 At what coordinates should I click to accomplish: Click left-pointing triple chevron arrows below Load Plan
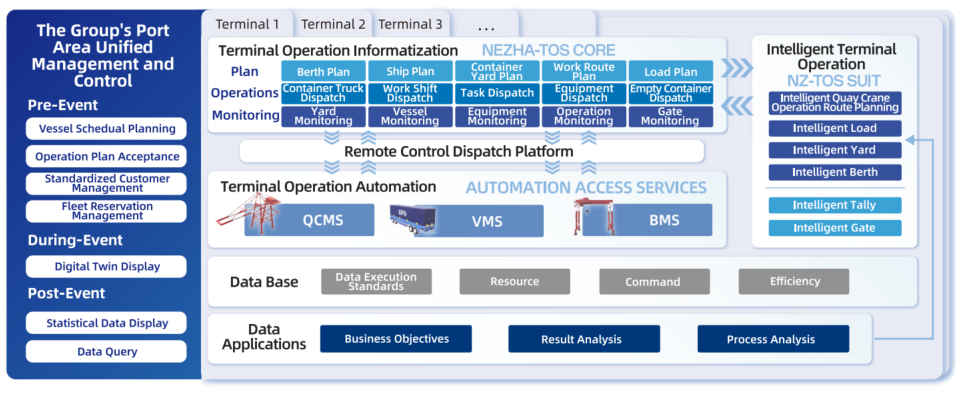(x=735, y=105)
